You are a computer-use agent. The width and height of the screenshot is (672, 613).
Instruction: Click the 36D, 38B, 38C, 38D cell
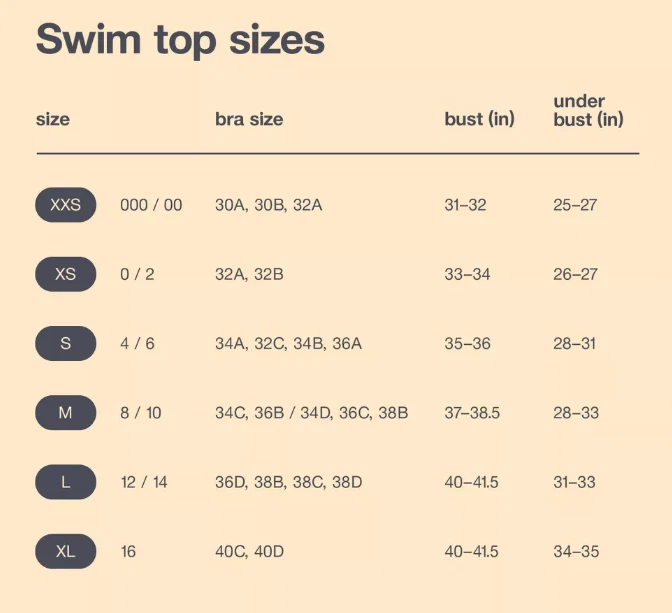(x=288, y=482)
